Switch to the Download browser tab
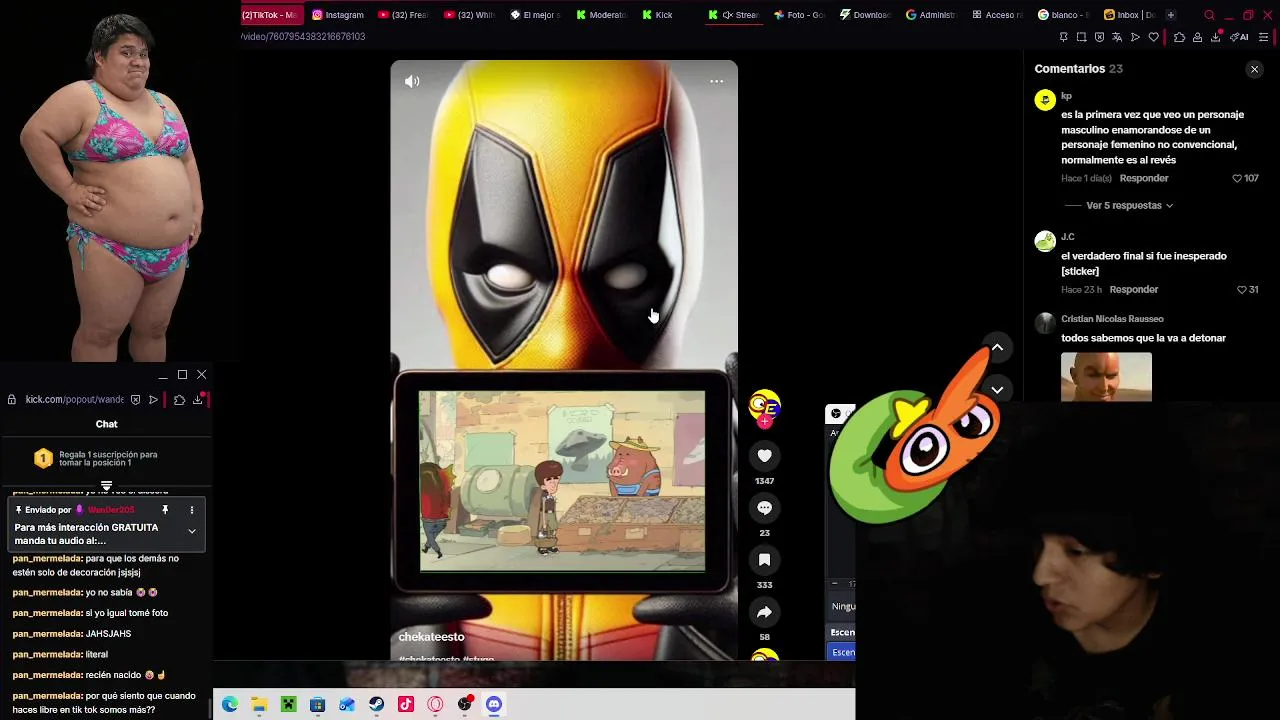The image size is (1280, 720). [x=865, y=15]
